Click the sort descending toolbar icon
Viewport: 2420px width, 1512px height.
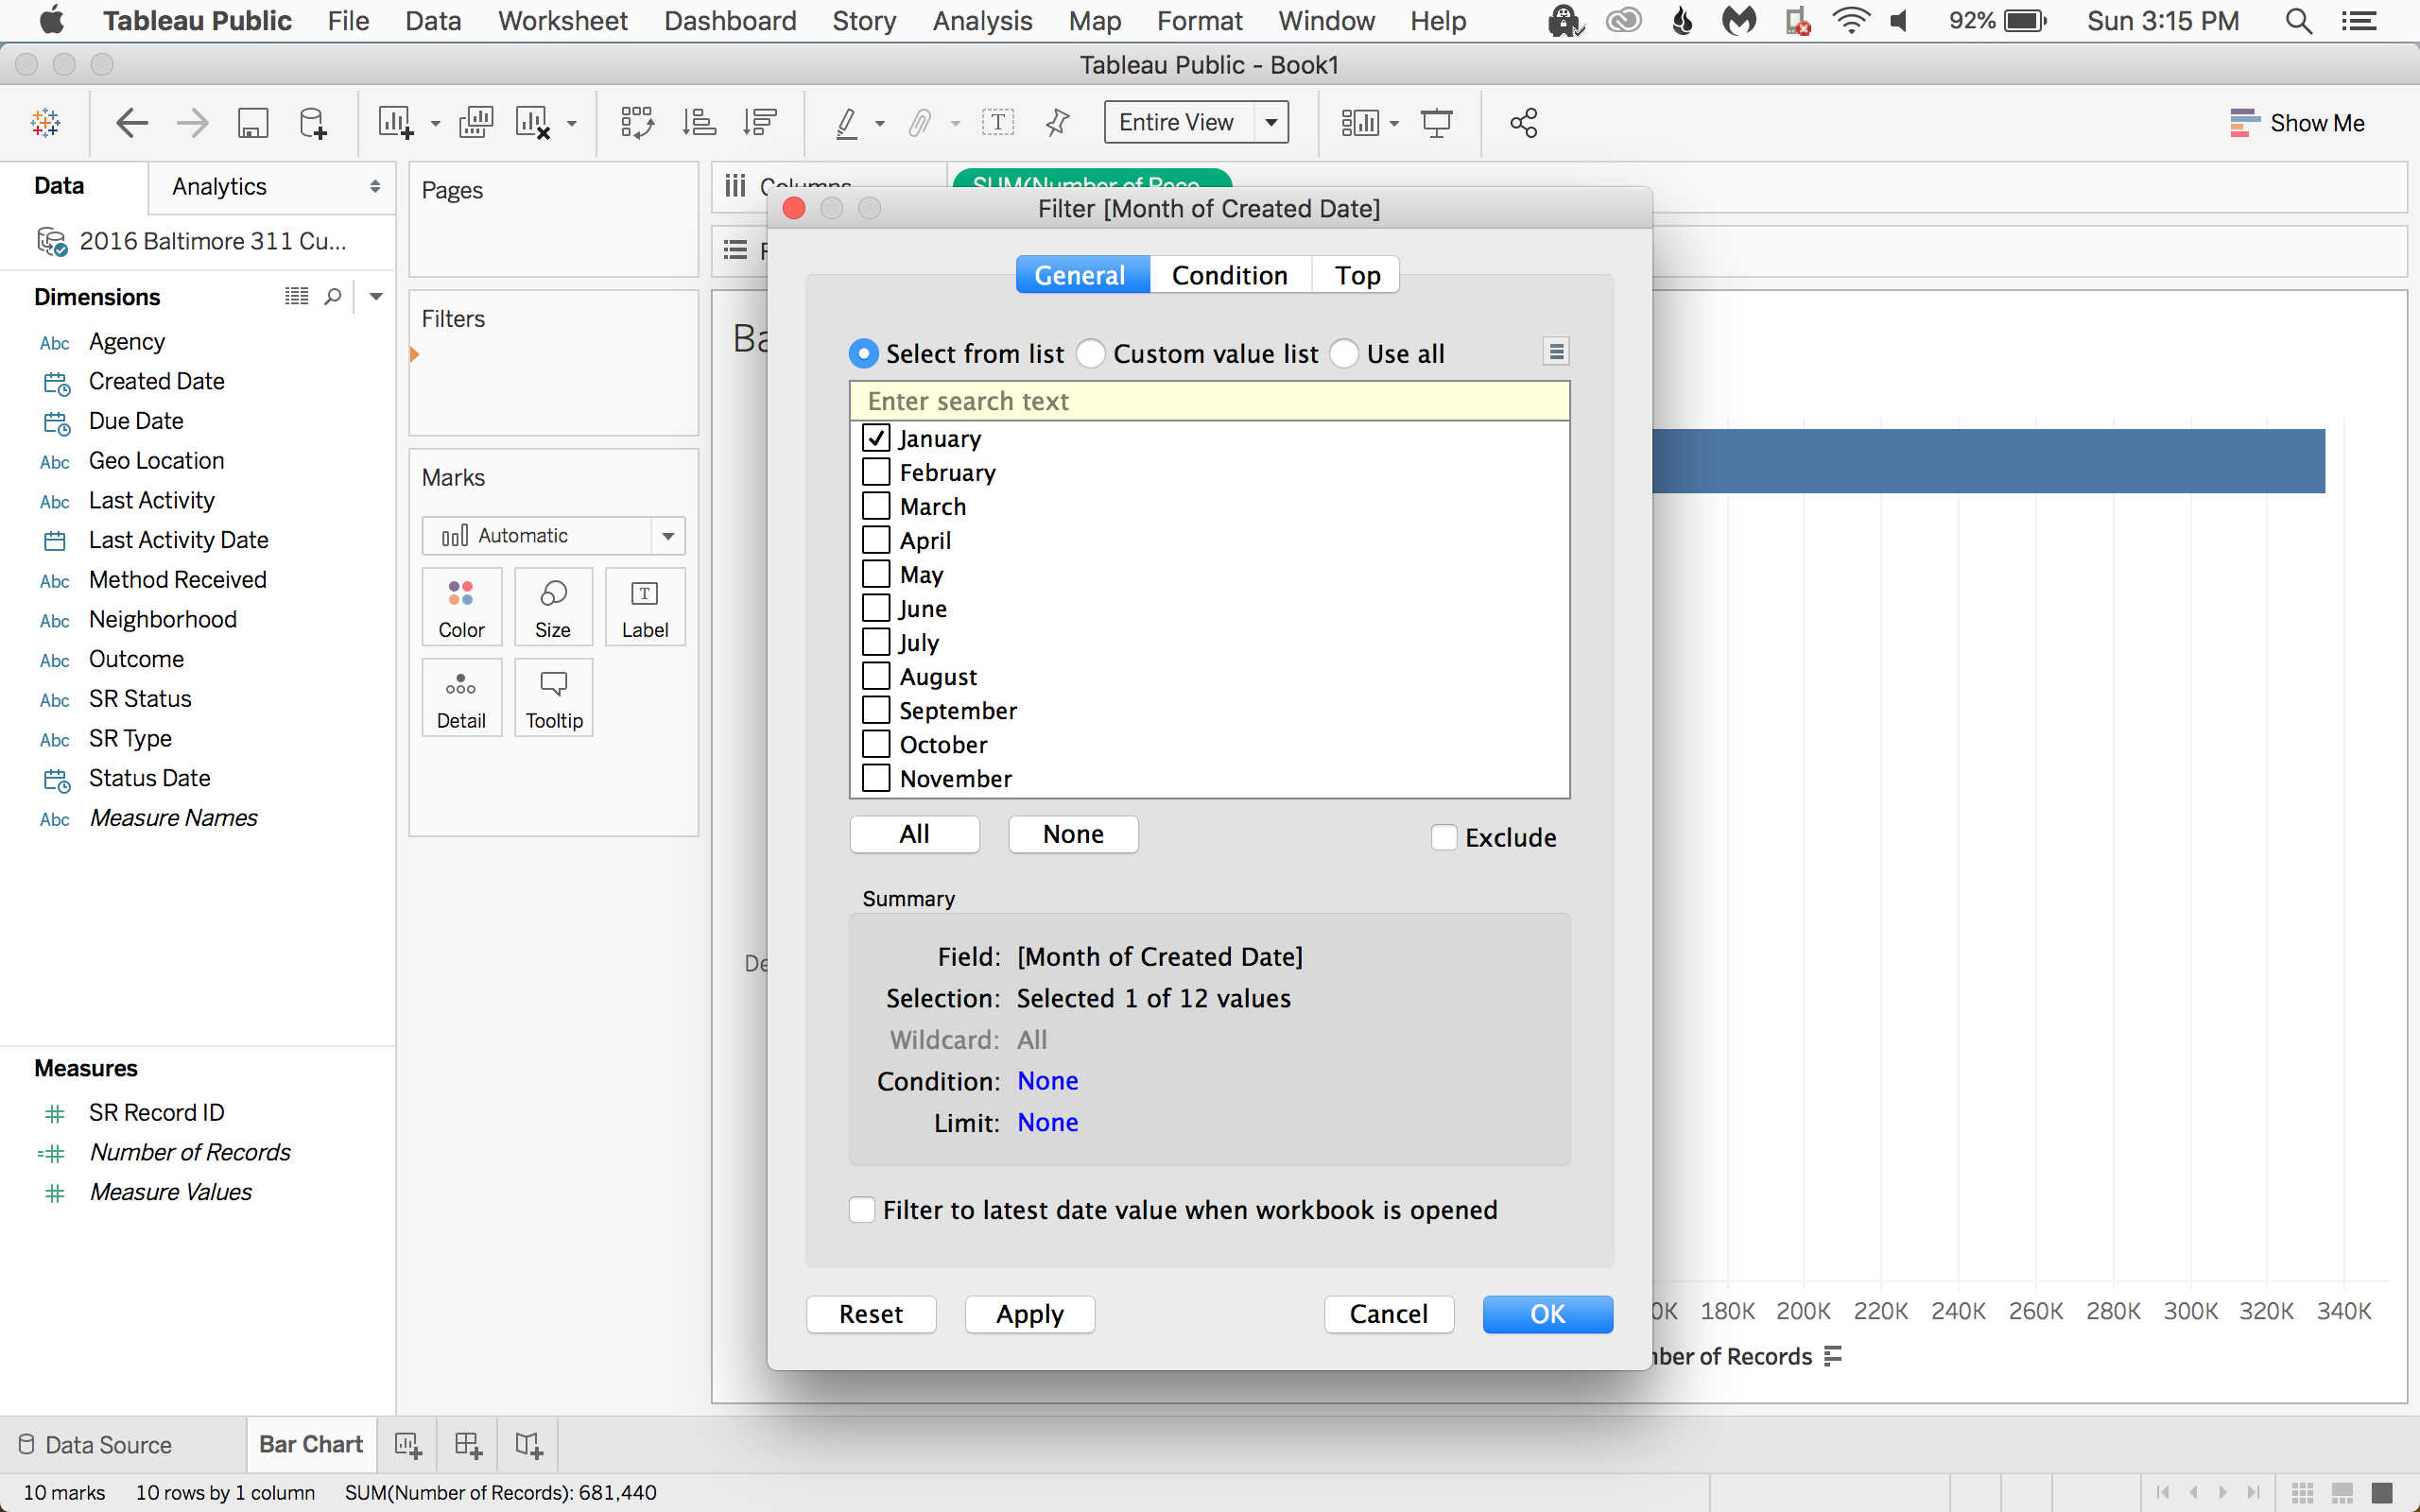pos(760,123)
